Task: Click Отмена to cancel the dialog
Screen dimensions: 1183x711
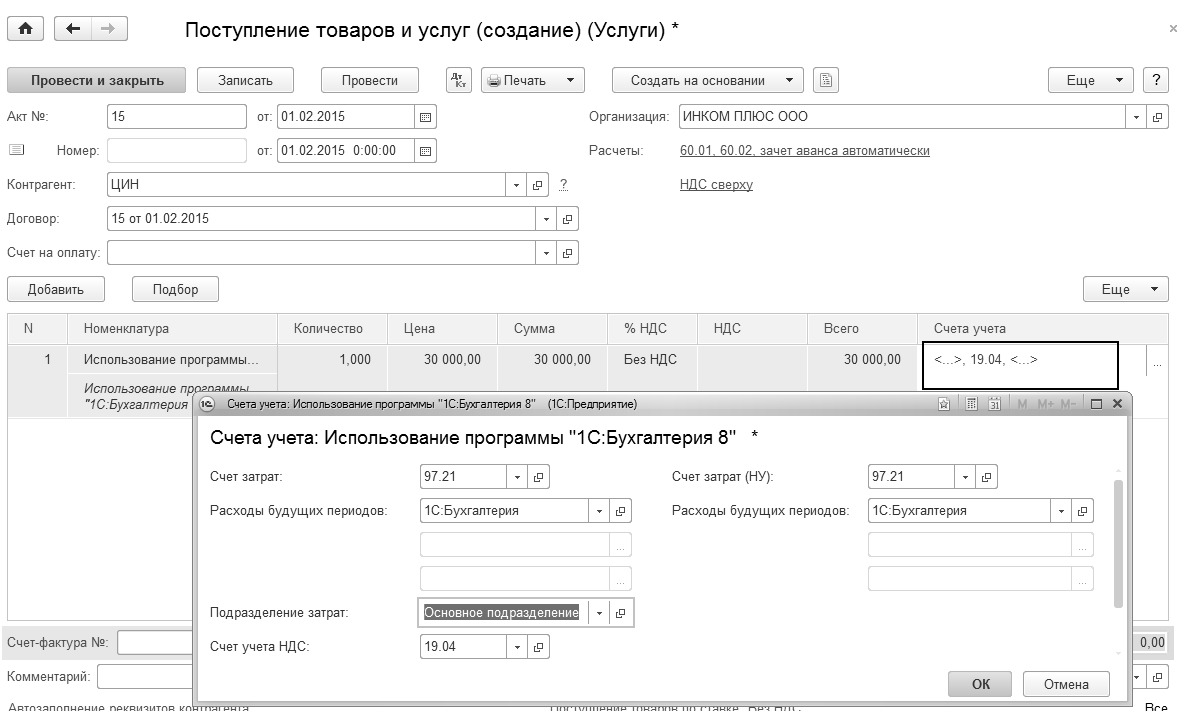Action: pyautogui.click(x=1066, y=685)
